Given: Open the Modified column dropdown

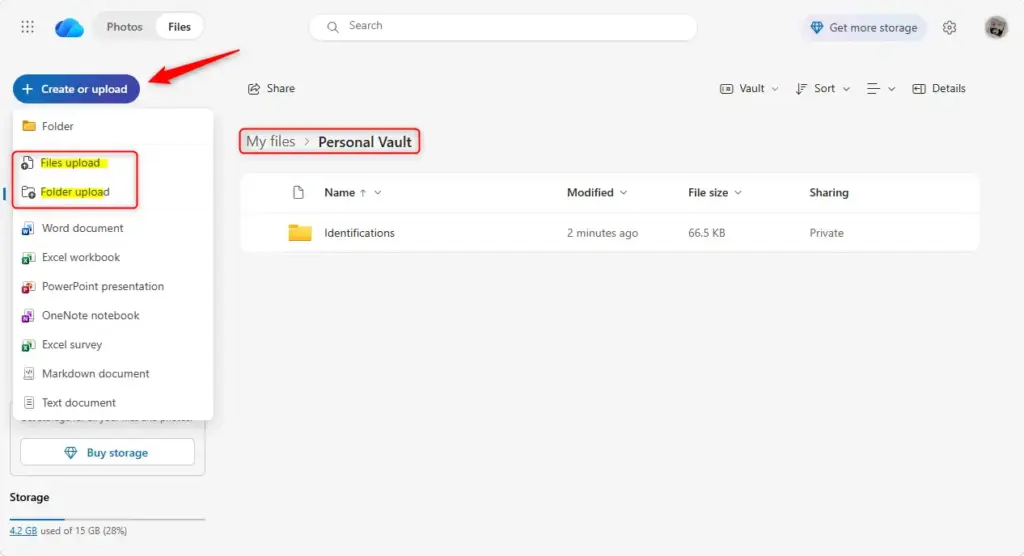Looking at the screenshot, I should (624, 193).
